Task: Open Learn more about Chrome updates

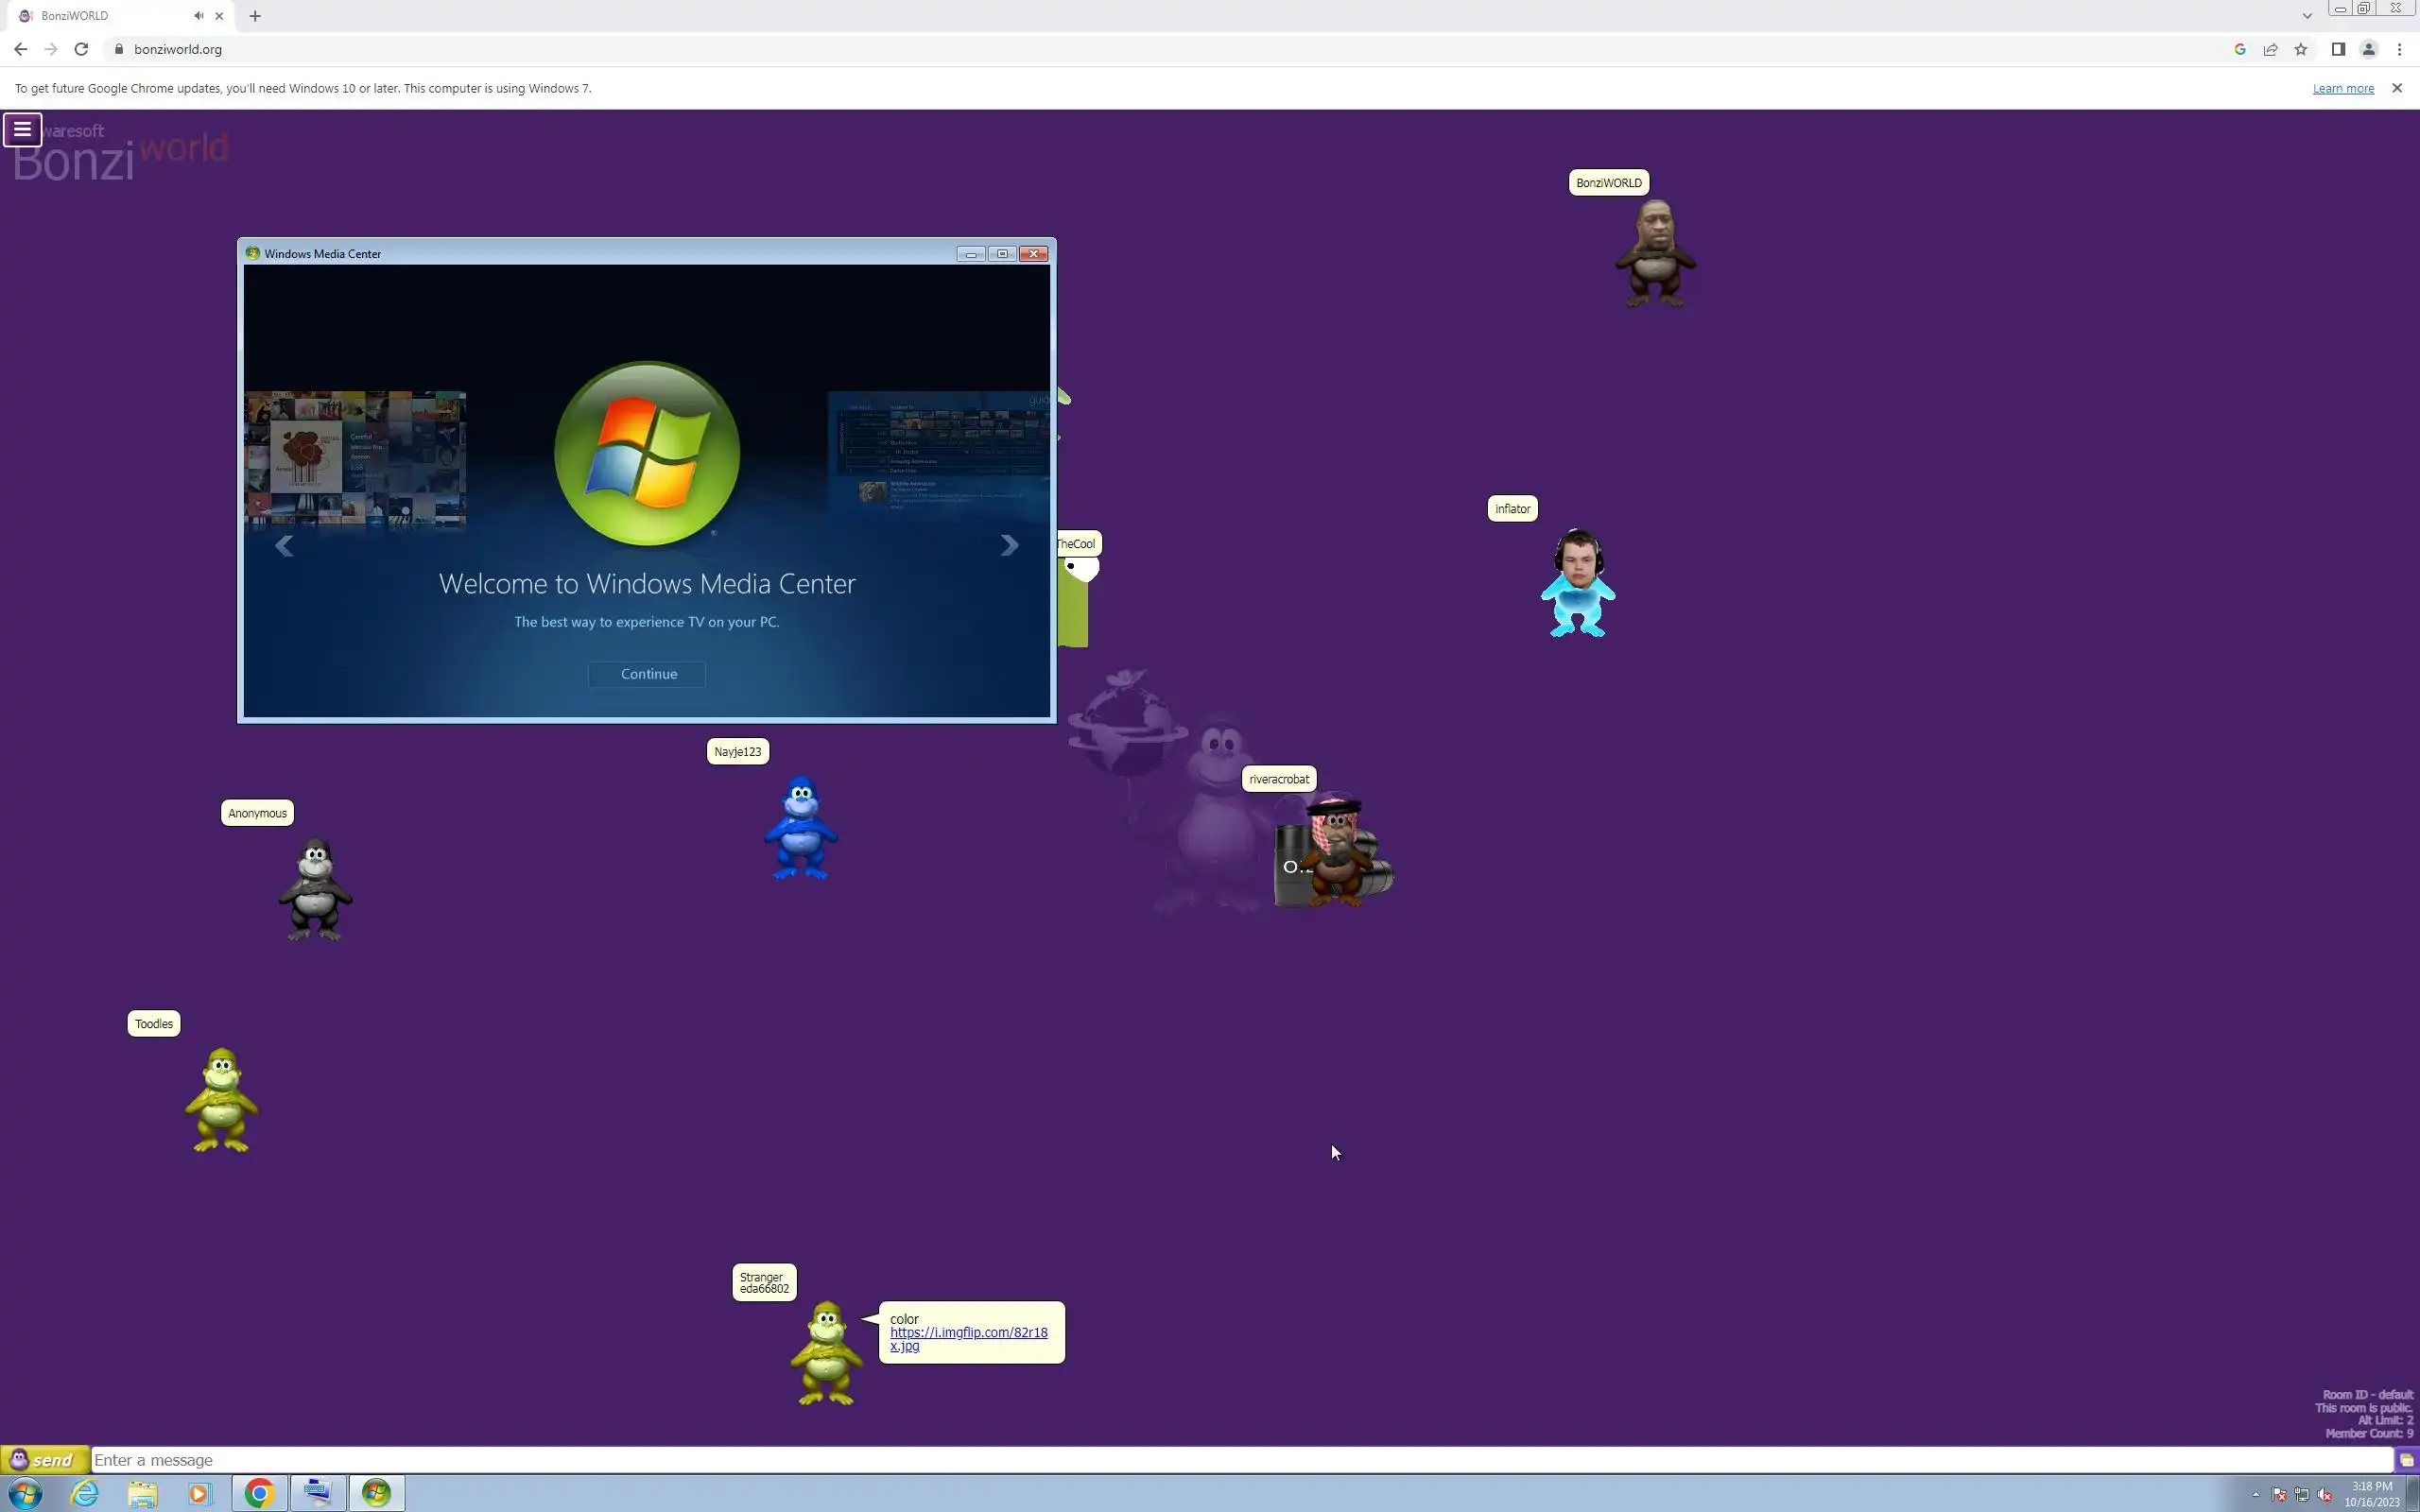Action: pos(2342,88)
